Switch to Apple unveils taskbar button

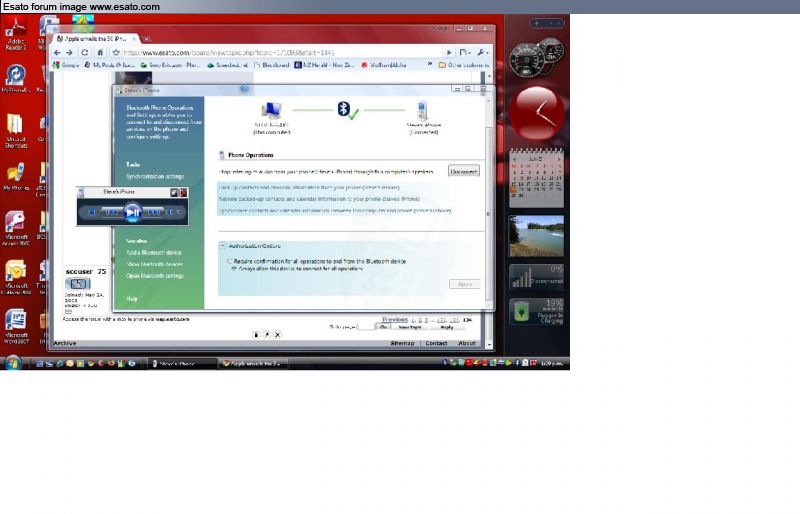[254, 363]
